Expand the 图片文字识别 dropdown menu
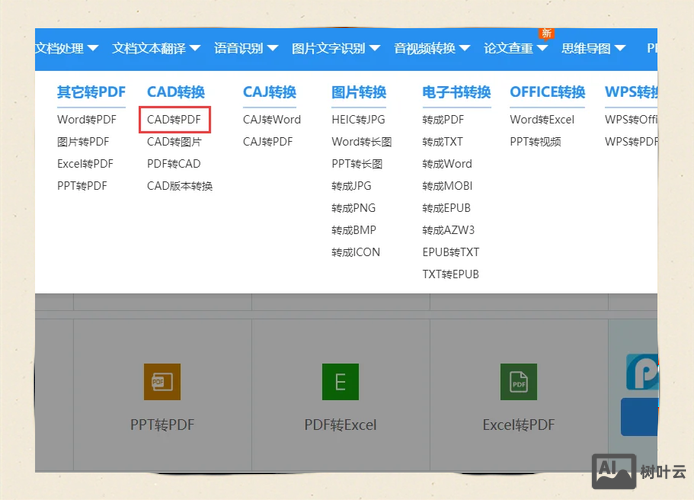The height and width of the screenshot is (500, 694). coord(336,48)
